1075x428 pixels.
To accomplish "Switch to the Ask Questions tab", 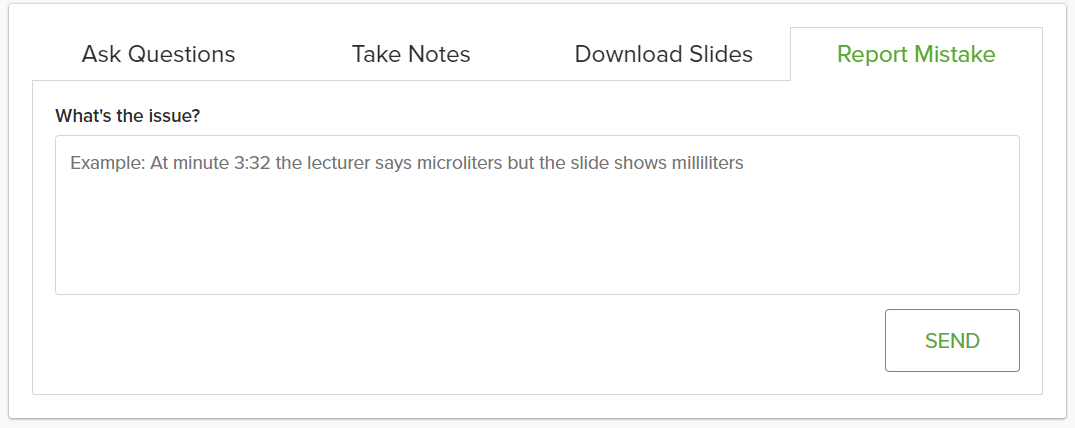I will pyautogui.click(x=158, y=54).
